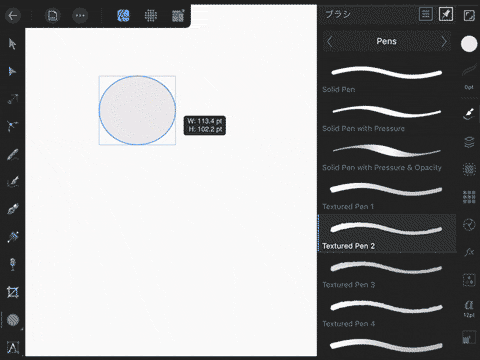
Task: Select the Crop tool
Action: pyautogui.click(x=13, y=292)
